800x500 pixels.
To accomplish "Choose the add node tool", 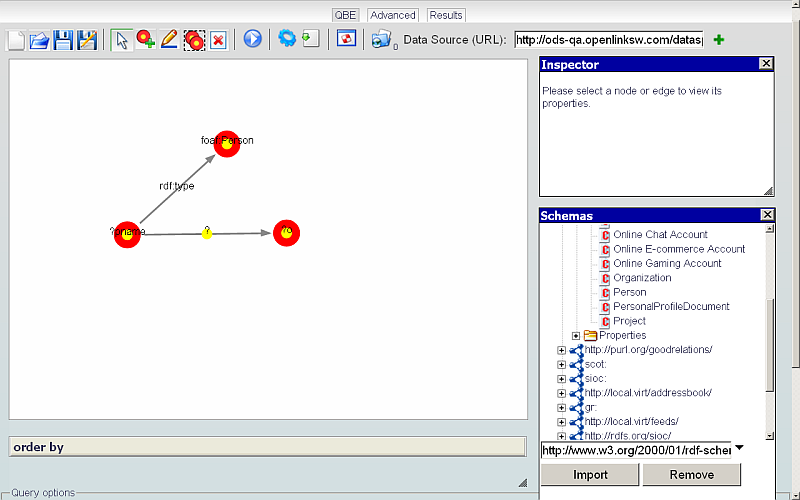I will coord(145,40).
